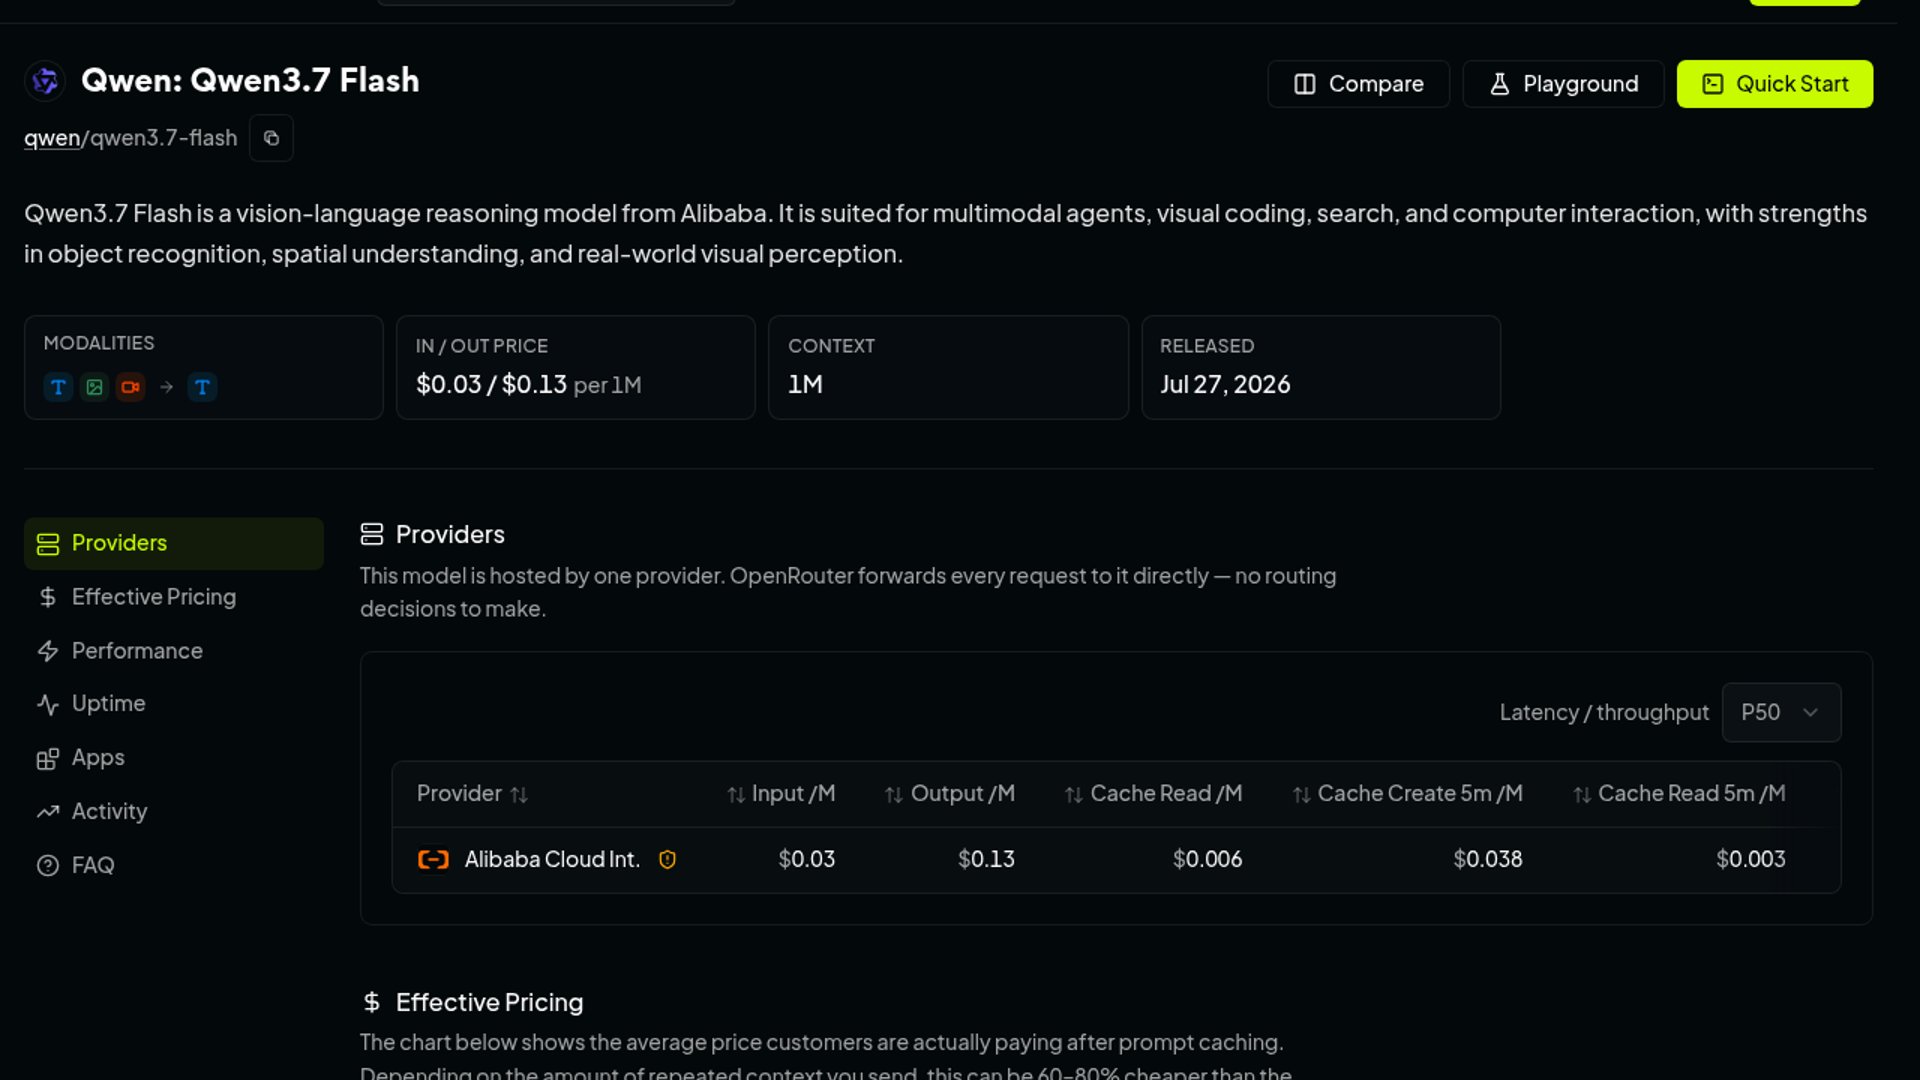Click the Qwen: Qwen3.7 Flash title
Image resolution: width=1920 pixels, height=1080 pixels.
250,81
